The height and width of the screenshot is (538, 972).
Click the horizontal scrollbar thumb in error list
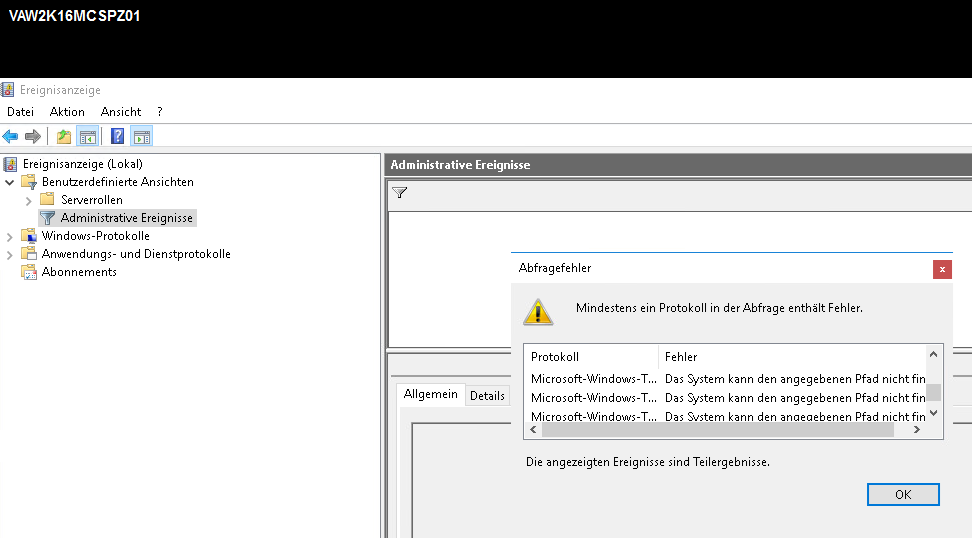pos(718,430)
